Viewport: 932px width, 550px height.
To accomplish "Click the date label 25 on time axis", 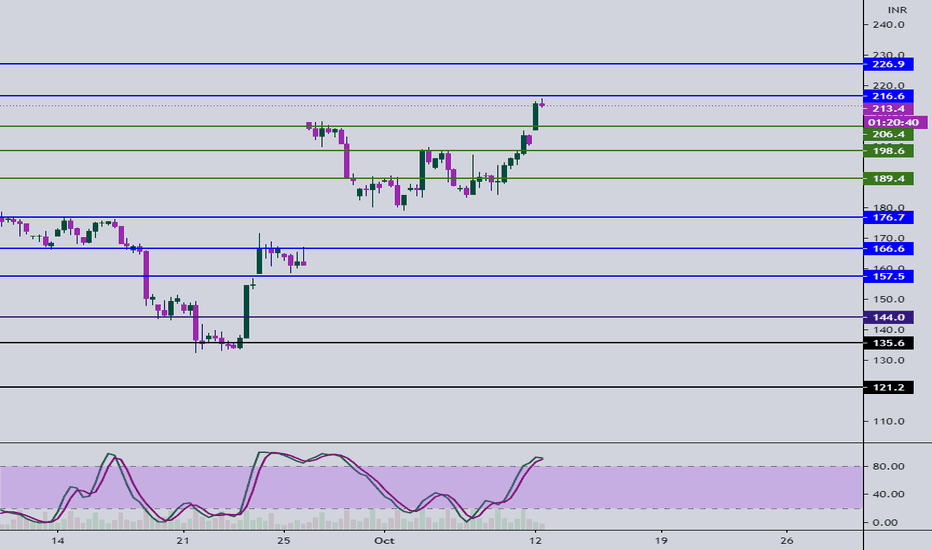I will [x=284, y=540].
